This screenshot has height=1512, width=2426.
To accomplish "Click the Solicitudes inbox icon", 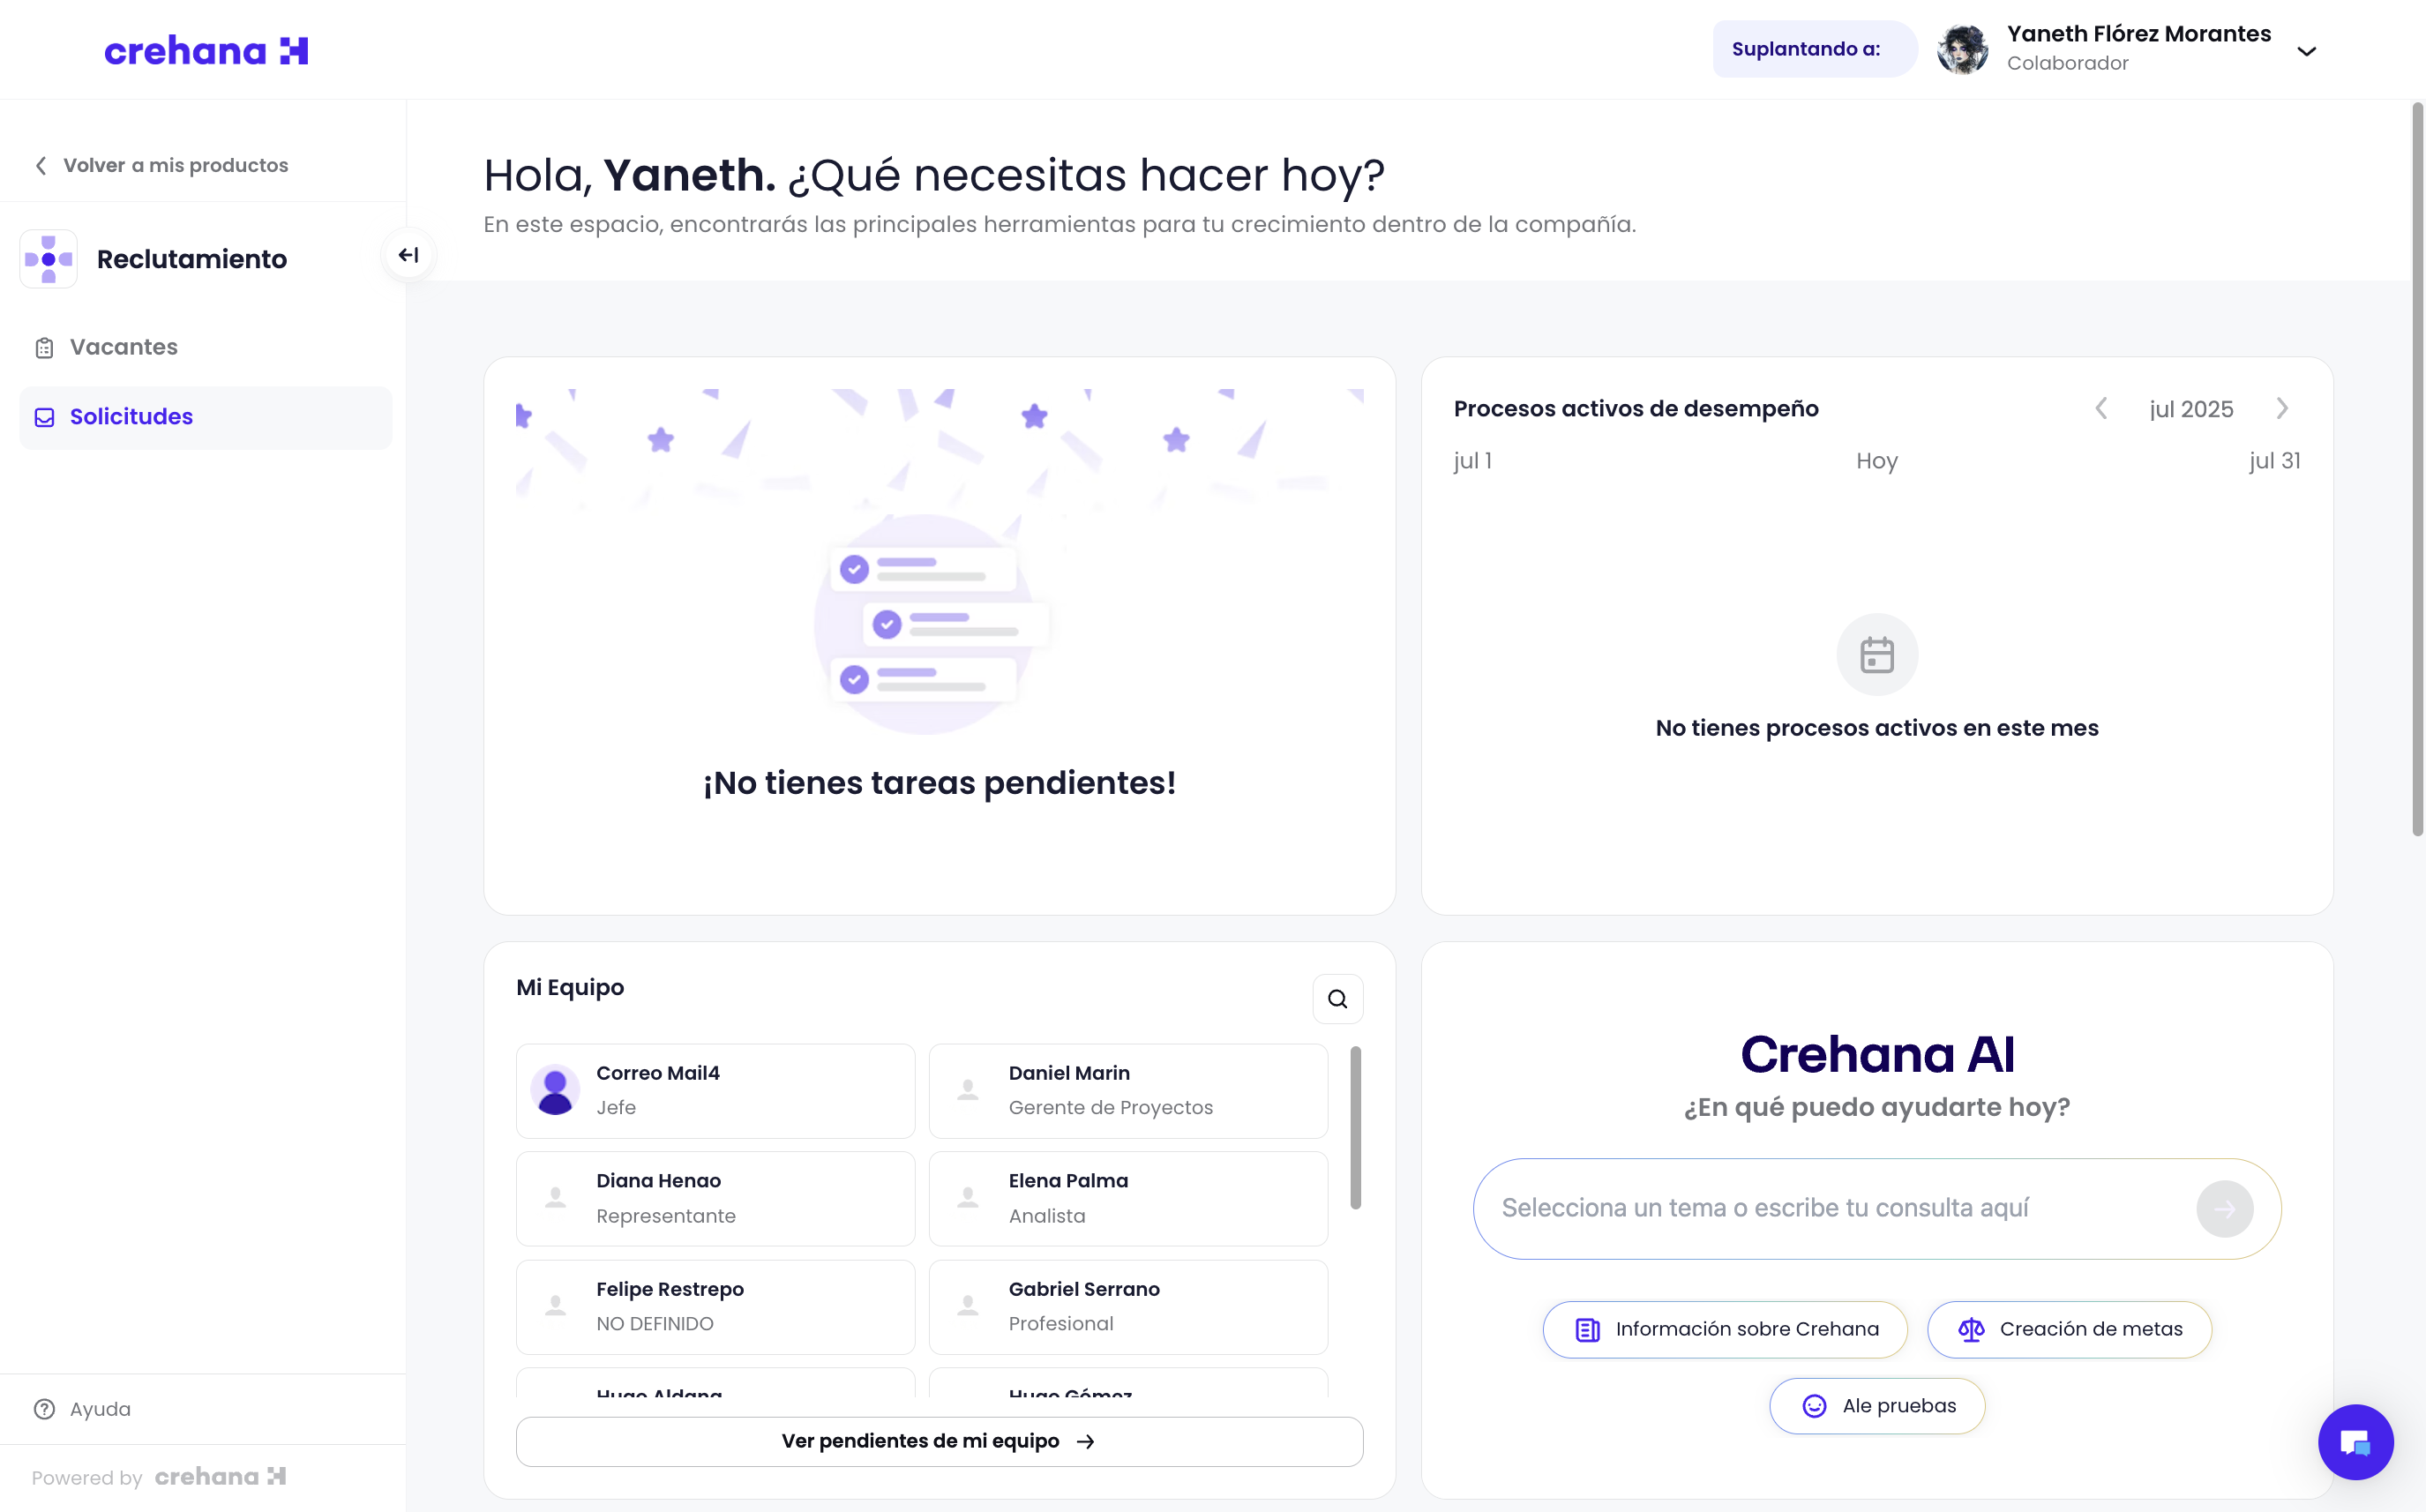I will click(44, 417).
